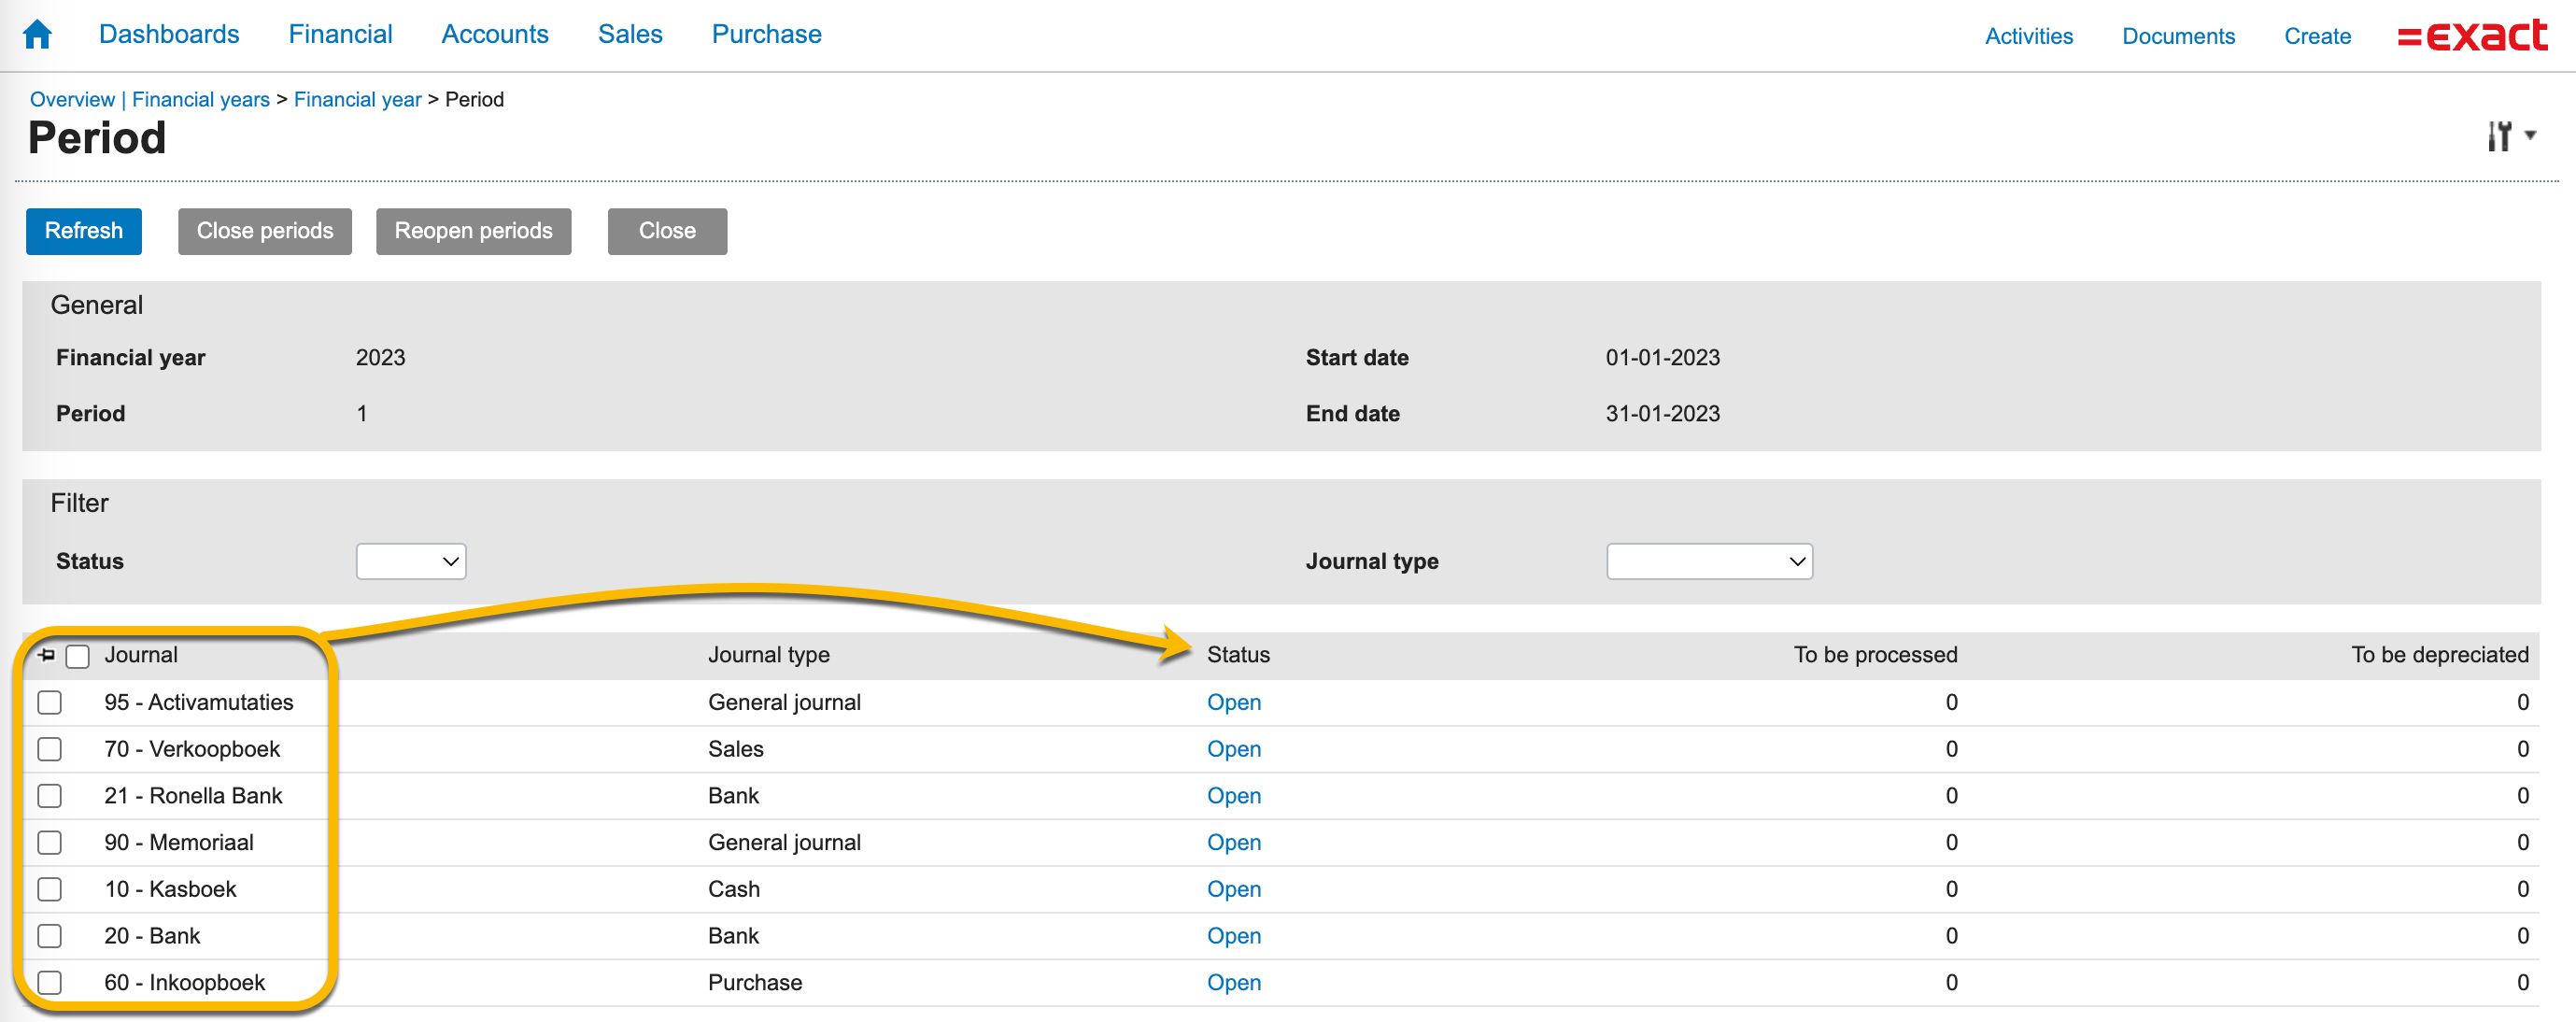
Task: Expand the Journal type filter dropdown
Action: [x=1708, y=561]
